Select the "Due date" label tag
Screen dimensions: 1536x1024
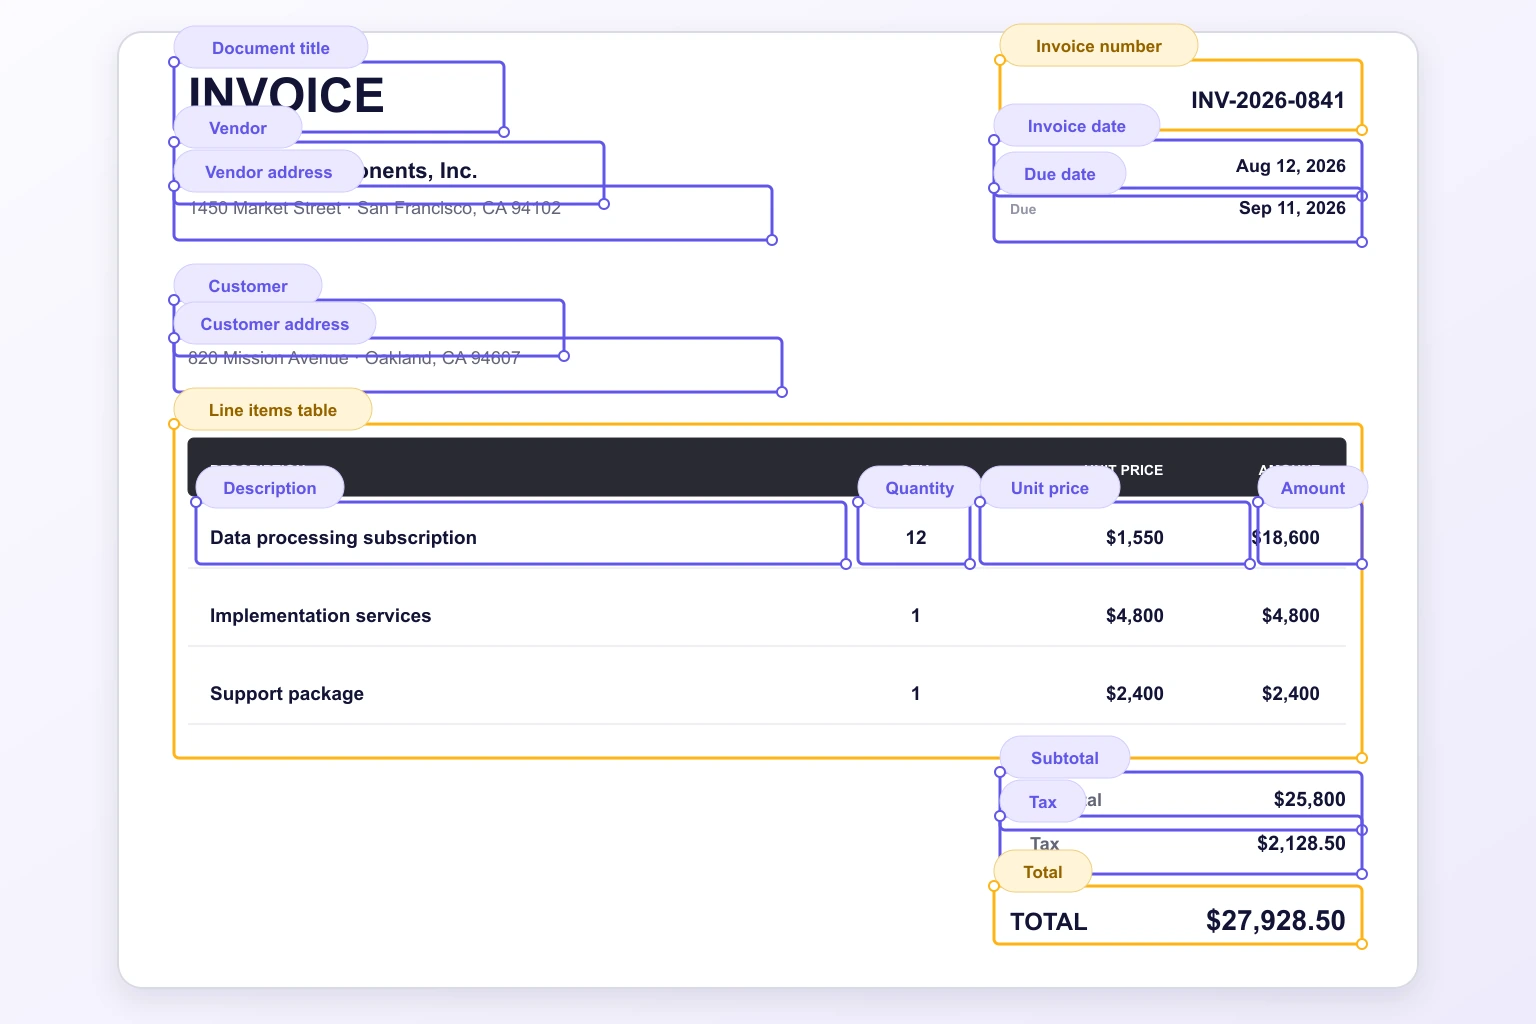(x=1060, y=174)
